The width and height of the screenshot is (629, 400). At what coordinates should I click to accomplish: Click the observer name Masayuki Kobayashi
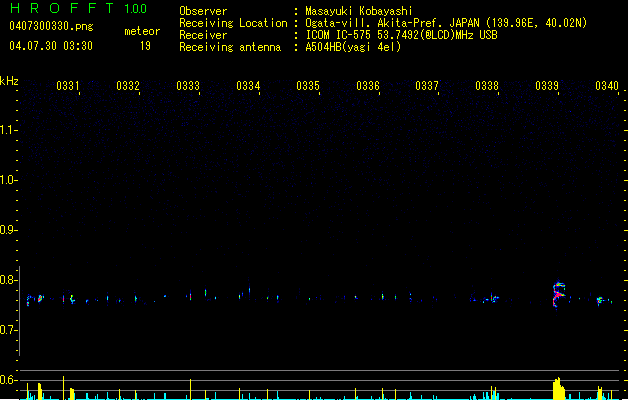[359, 11]
